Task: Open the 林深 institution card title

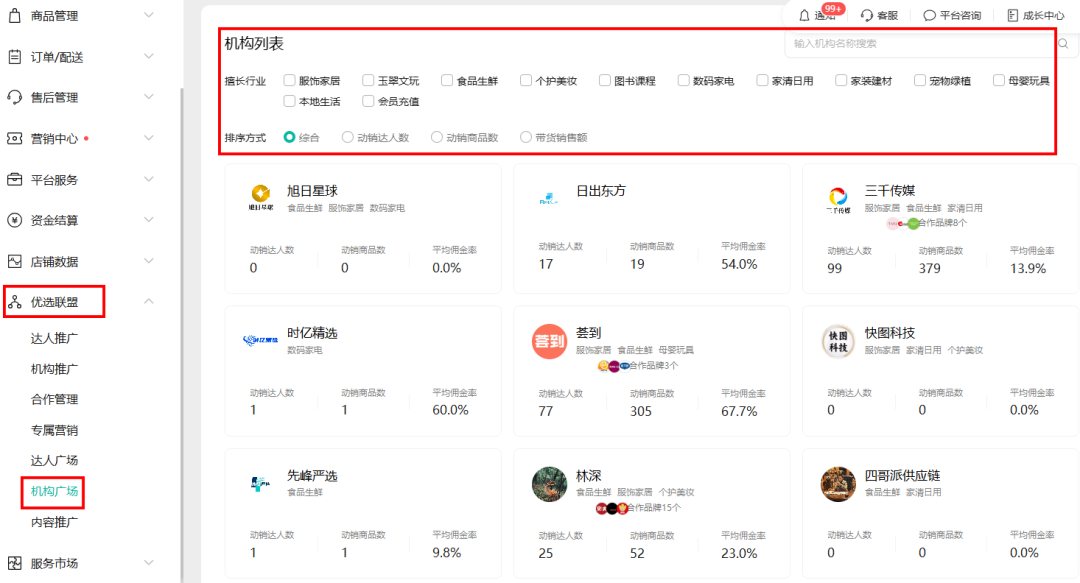Action: (x=589, y=476)
